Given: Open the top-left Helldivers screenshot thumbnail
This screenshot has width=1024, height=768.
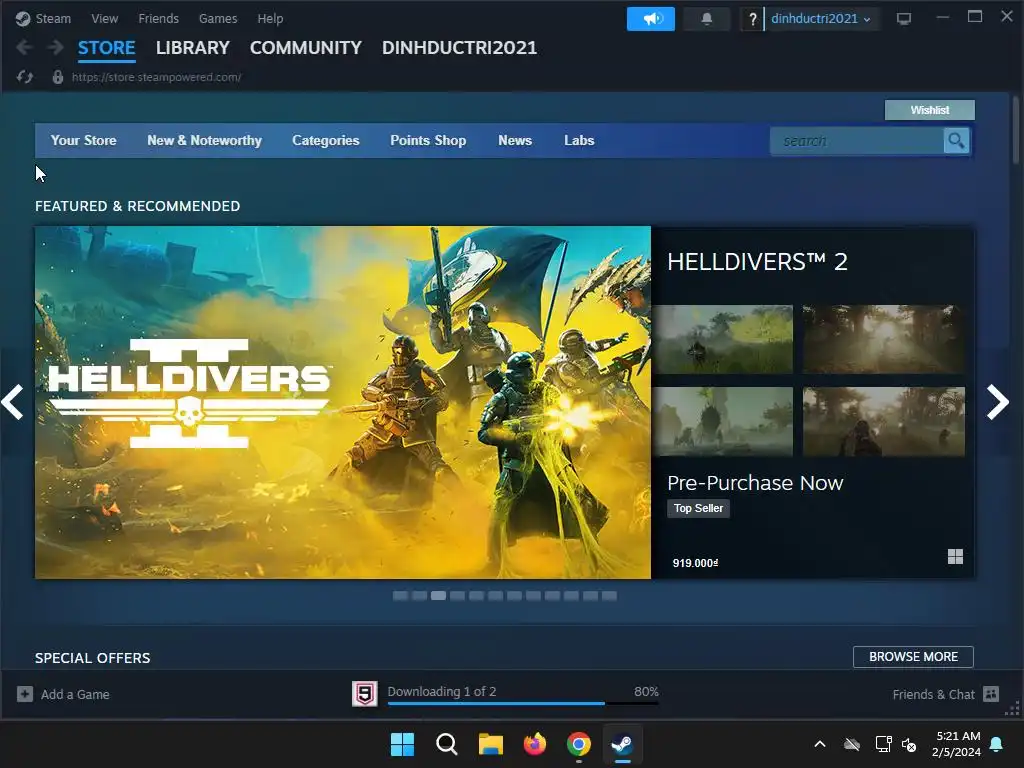Looking at the screenshot, I should coord(722,339).
